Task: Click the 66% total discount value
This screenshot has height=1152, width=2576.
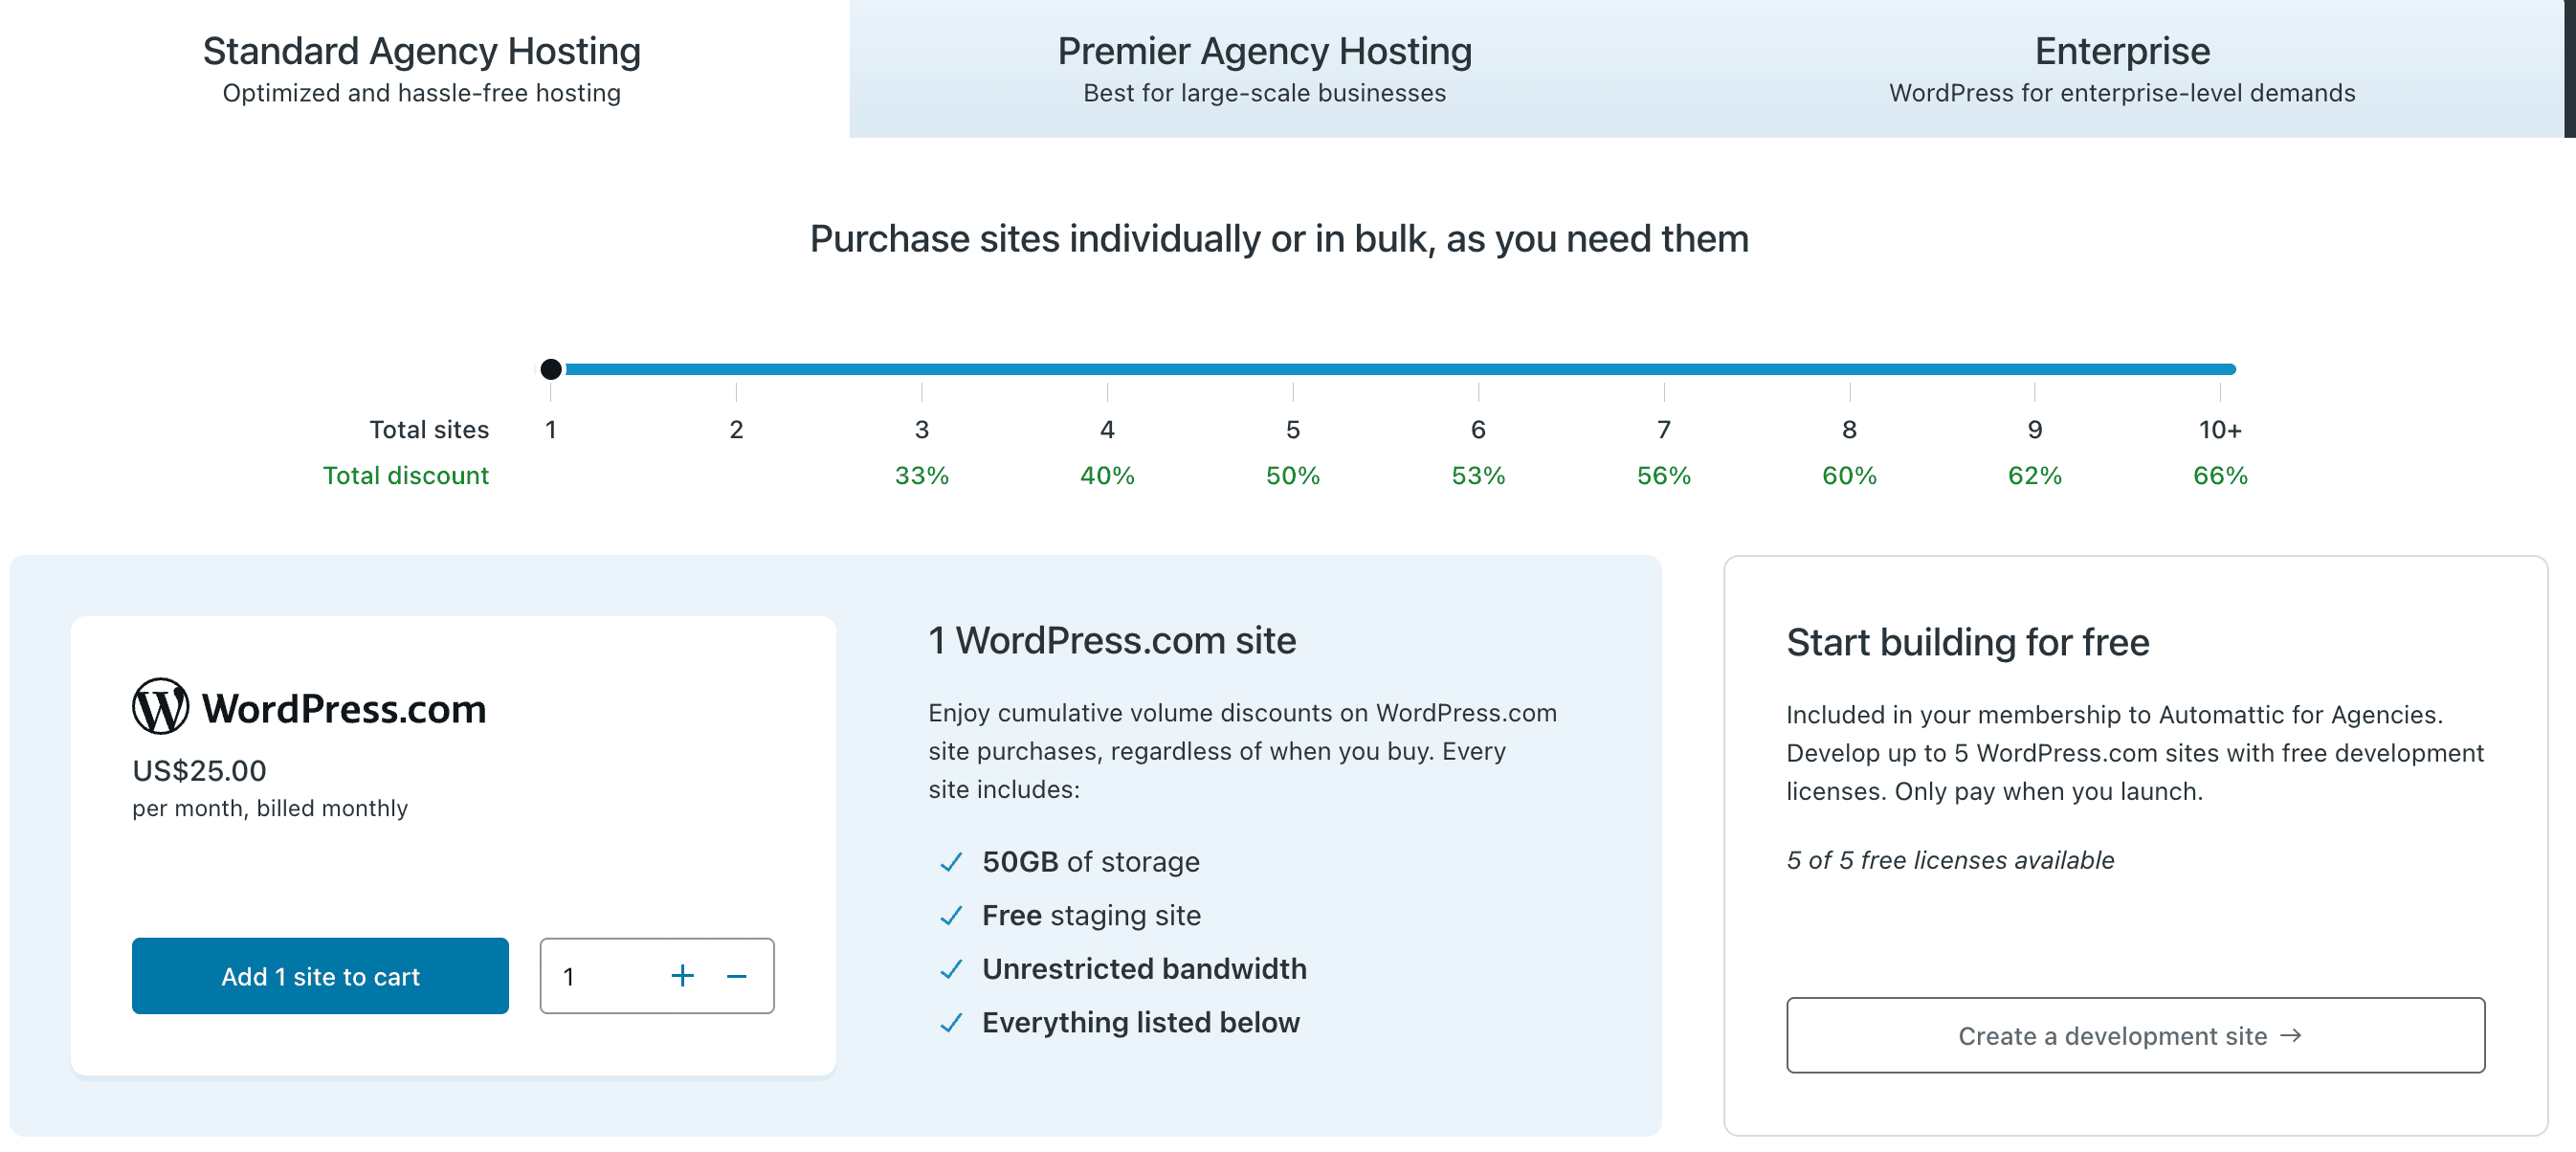Action: (x=2220, y=476)
